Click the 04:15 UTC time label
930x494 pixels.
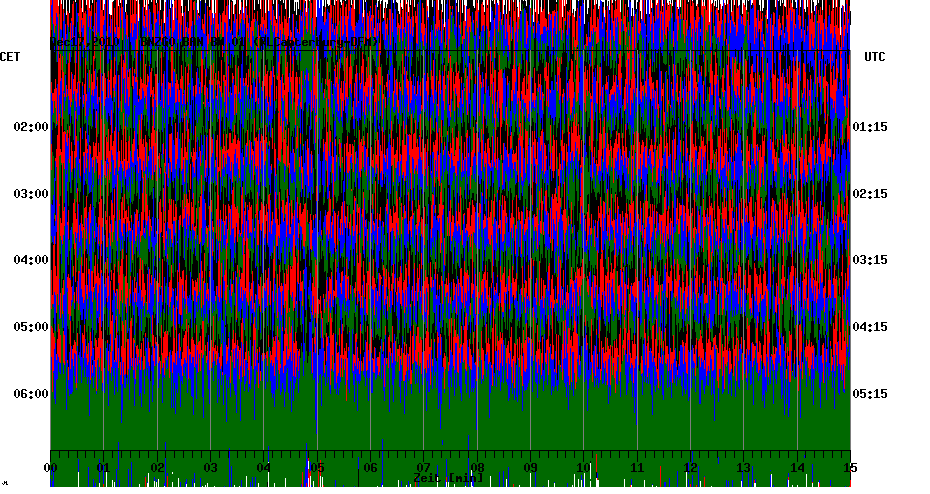coord(870,326)
